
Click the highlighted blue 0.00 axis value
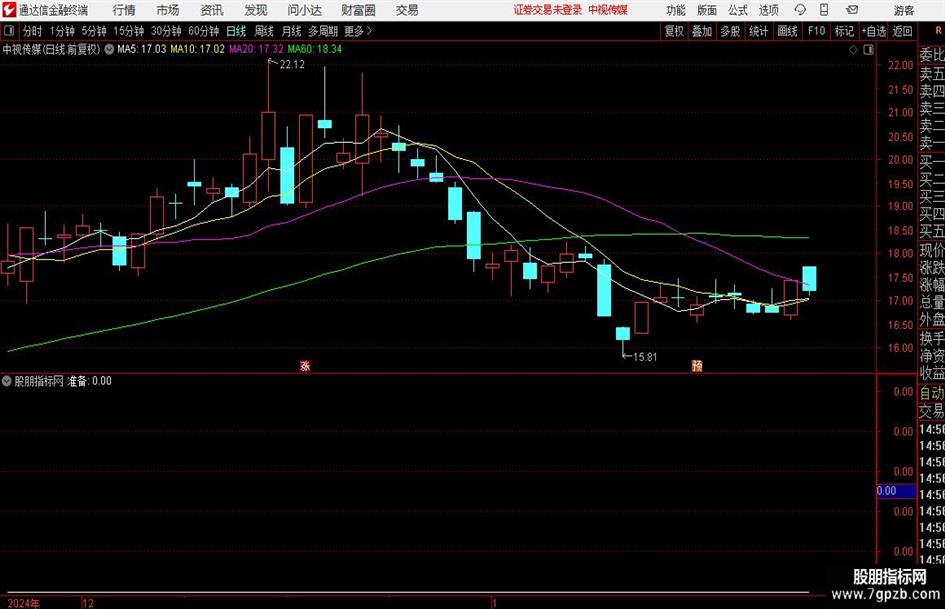point(897,491)
